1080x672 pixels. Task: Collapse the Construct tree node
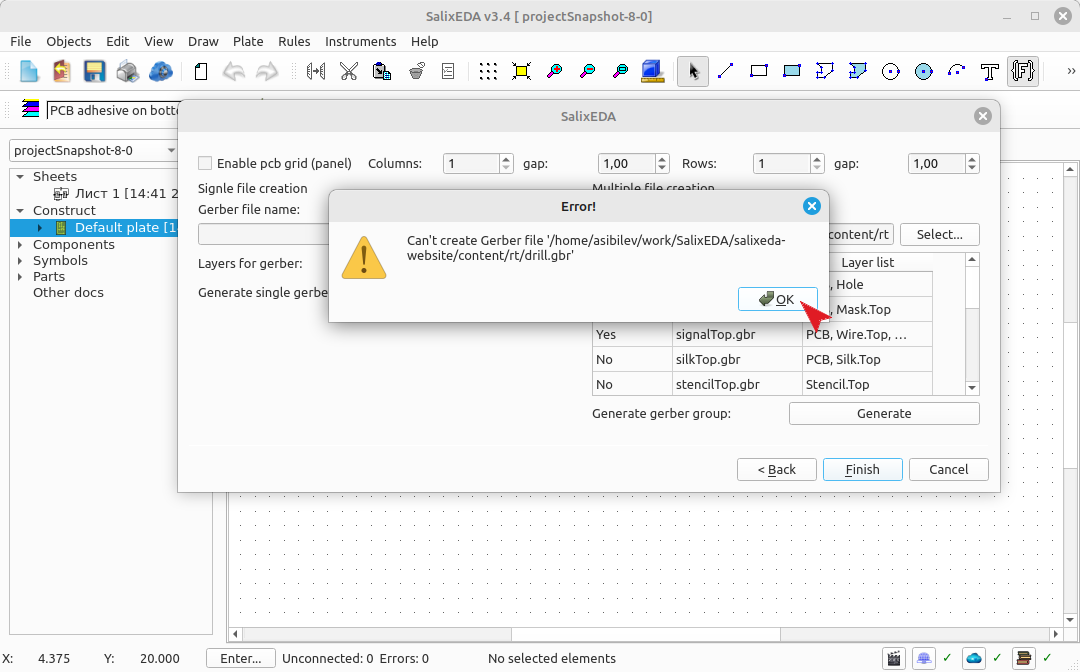(x=20, y=211)
